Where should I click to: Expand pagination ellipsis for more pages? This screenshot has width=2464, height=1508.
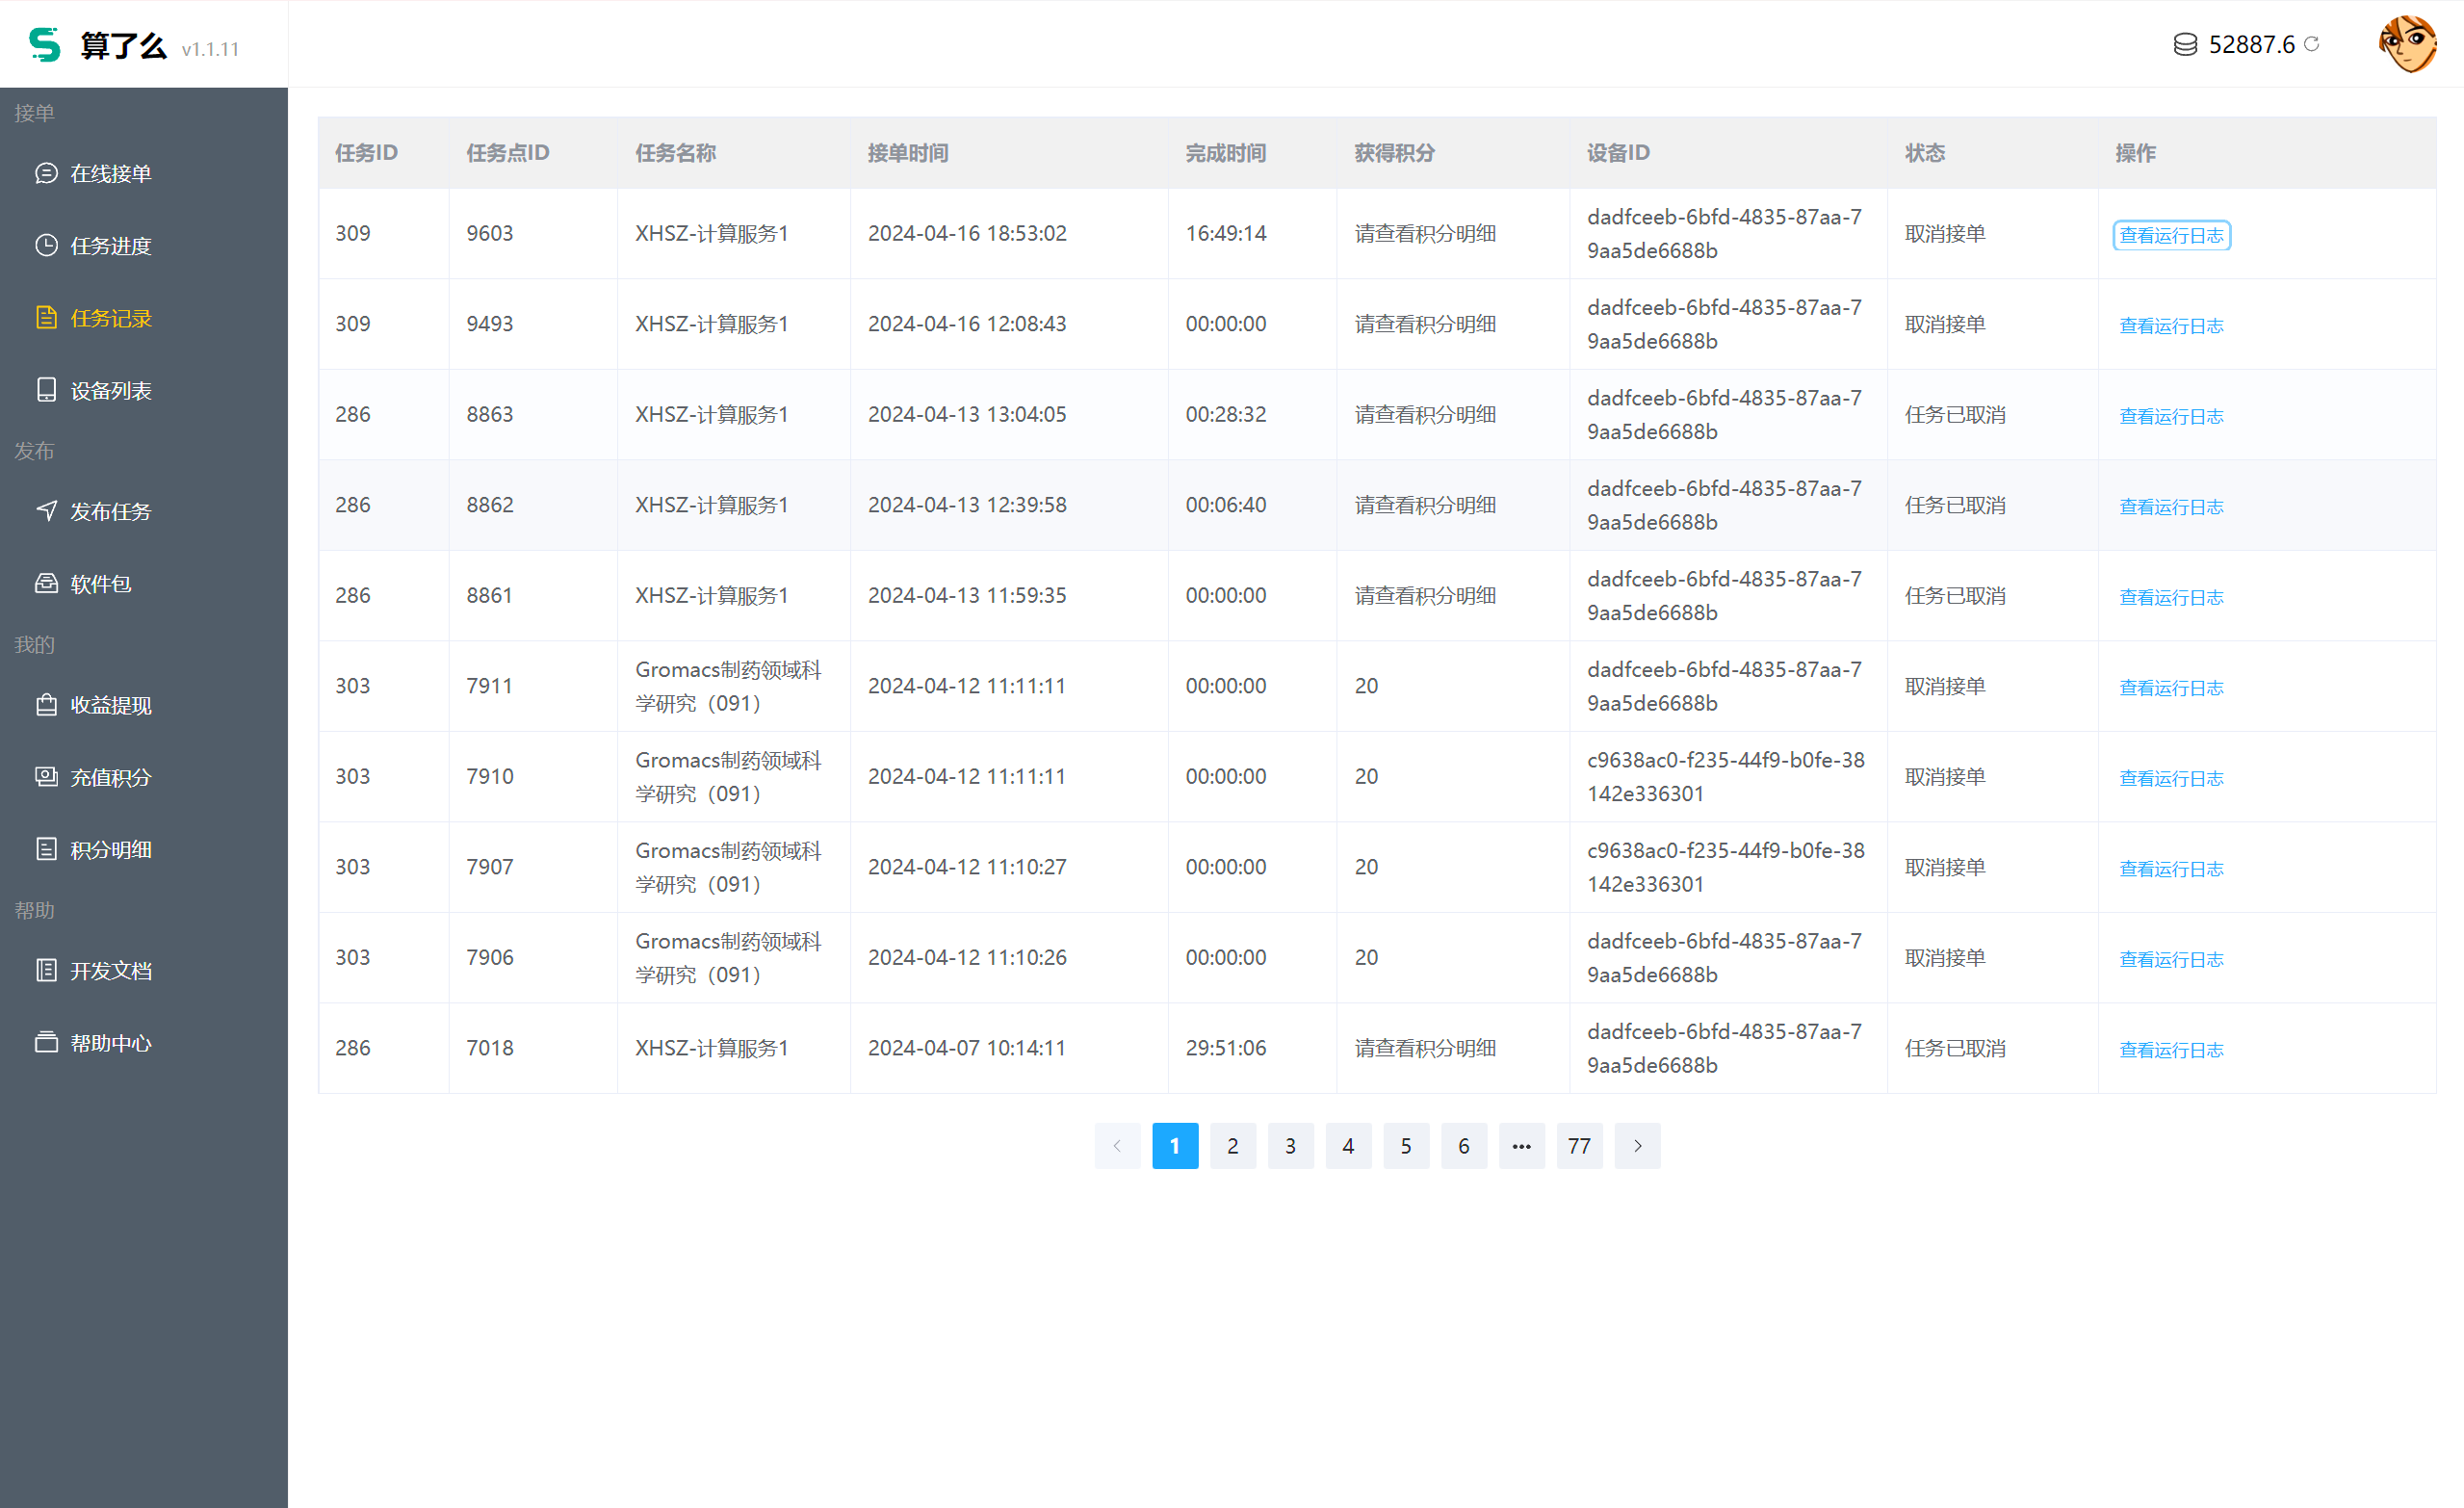[x=1521, y=1146]
